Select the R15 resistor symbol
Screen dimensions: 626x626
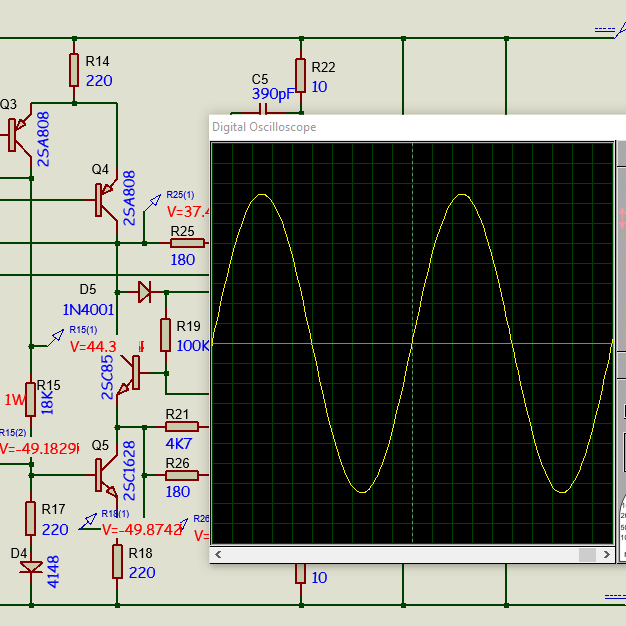click(31, 400)
